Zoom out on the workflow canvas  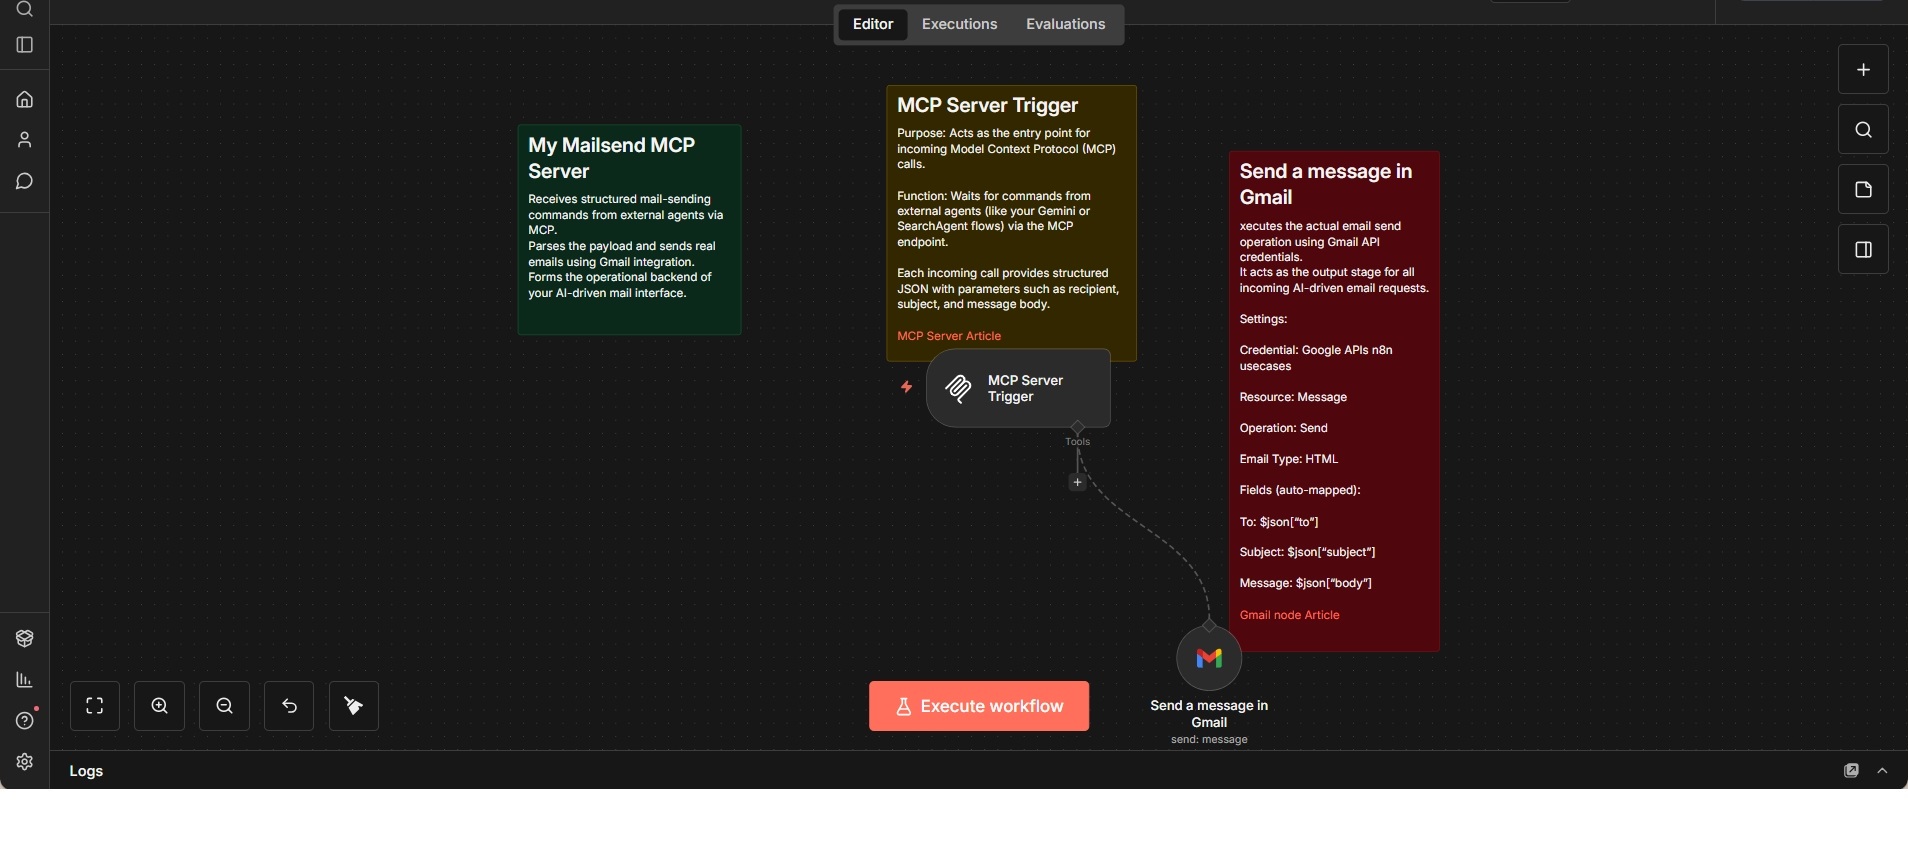click(224, 706)
